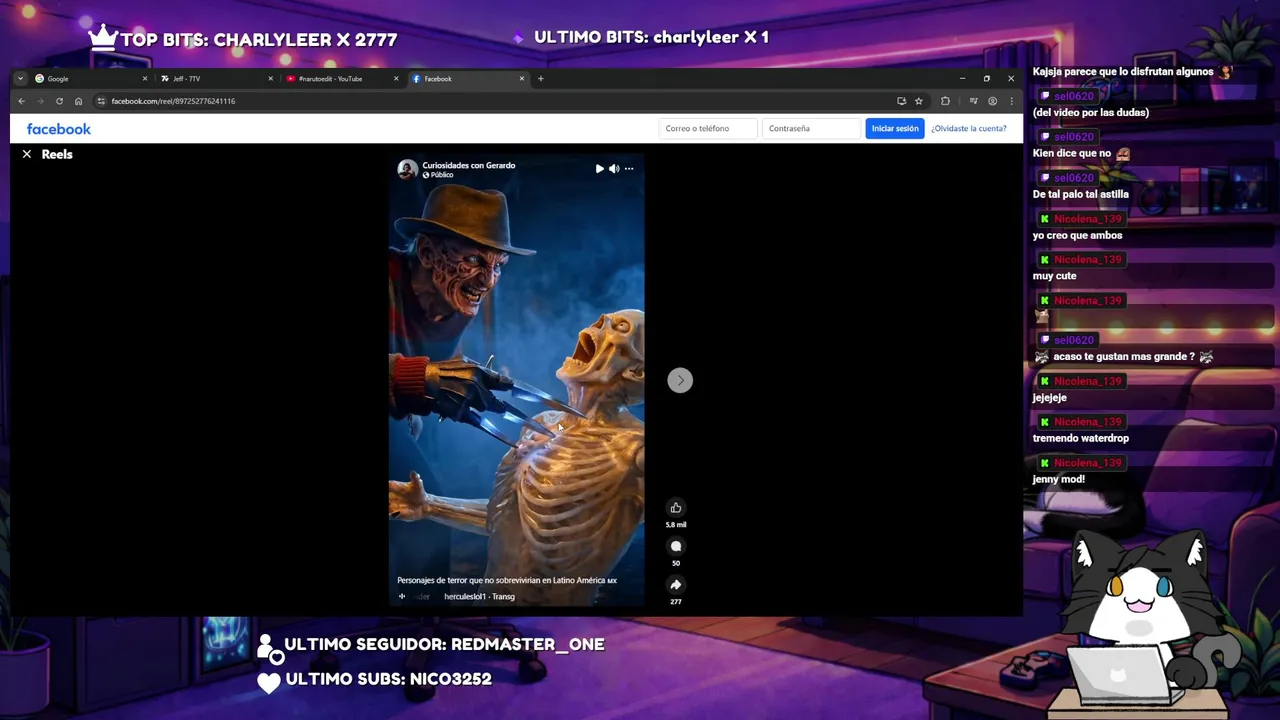
Task: Click chat message 'Kien dice que no'
Action: [x=1072, y=153]
